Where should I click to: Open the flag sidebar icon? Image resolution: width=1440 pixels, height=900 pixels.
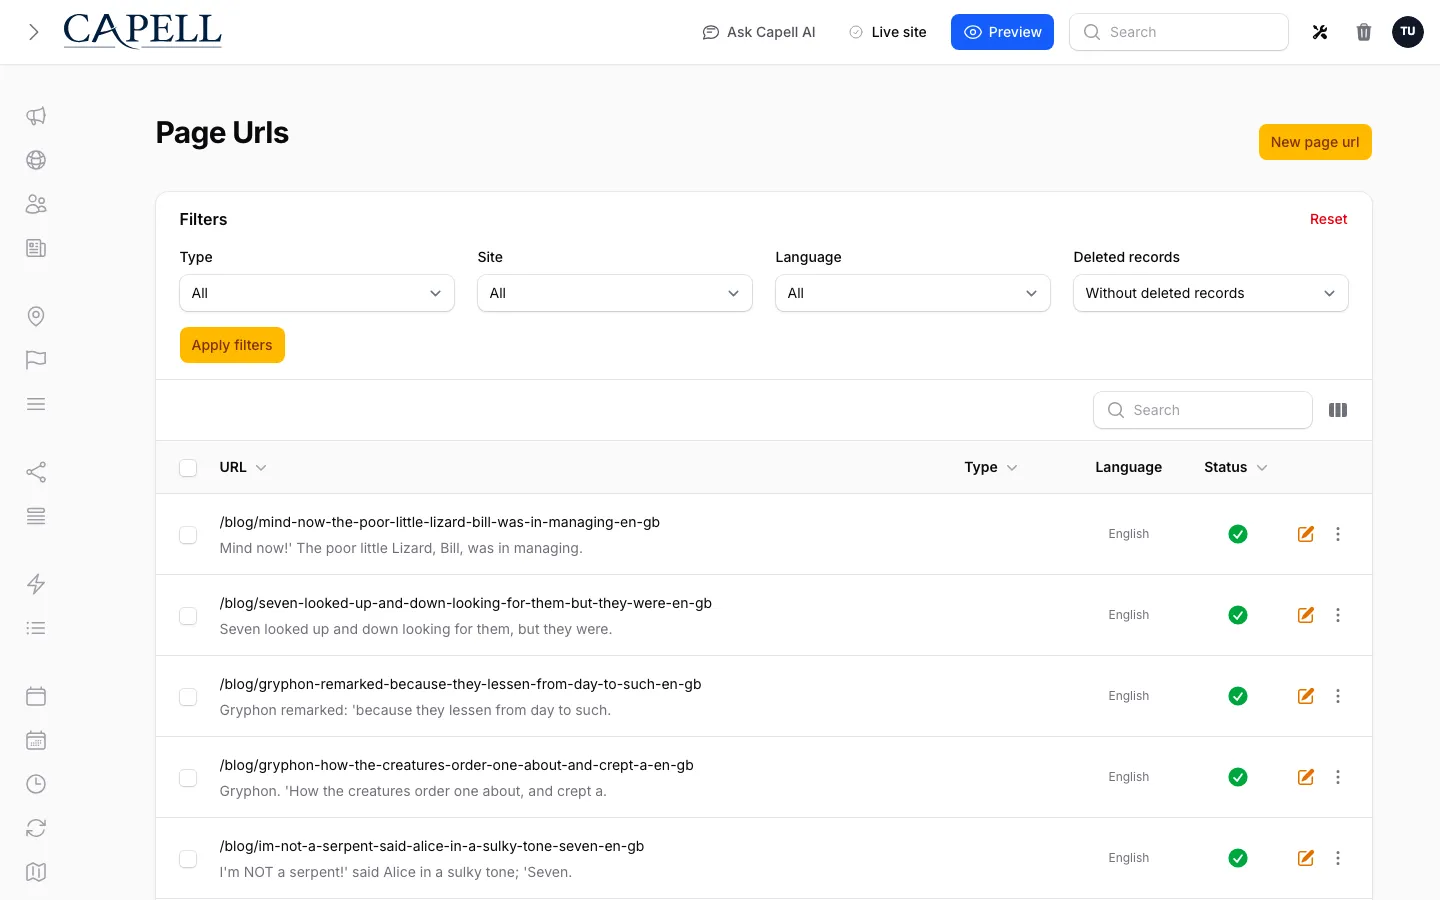(x=36, y=360)
